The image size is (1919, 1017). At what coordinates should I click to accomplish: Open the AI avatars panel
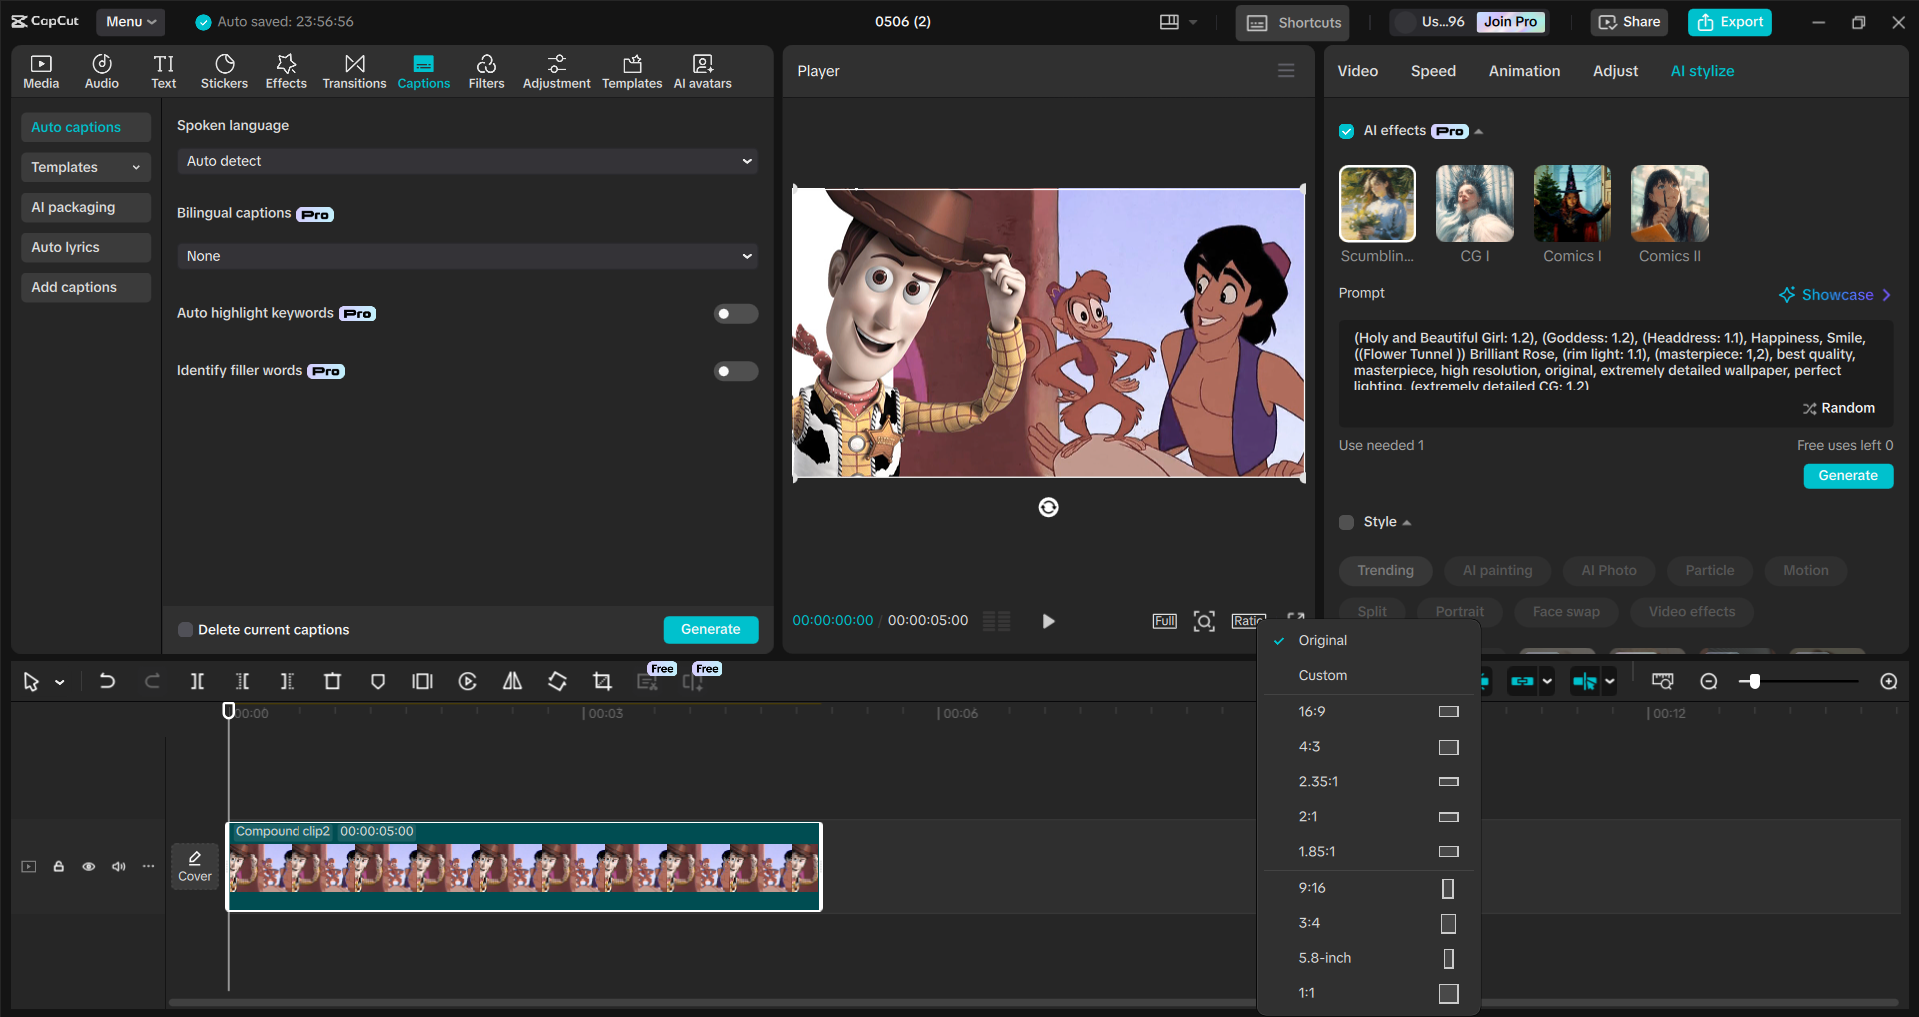pos(702,70)
